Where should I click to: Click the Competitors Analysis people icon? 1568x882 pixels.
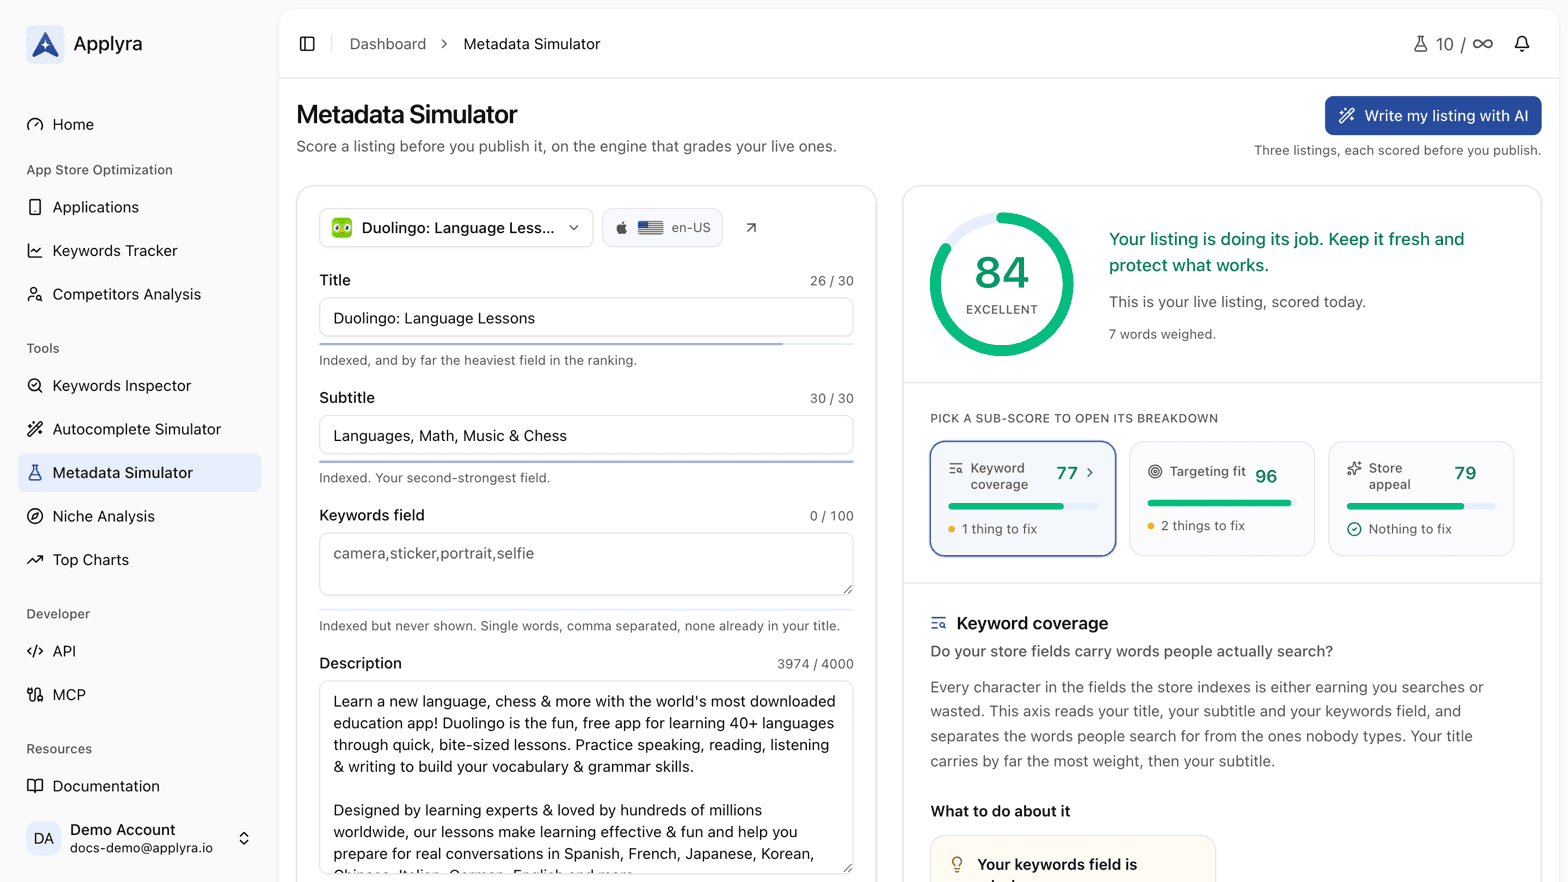tap(35, 294)
